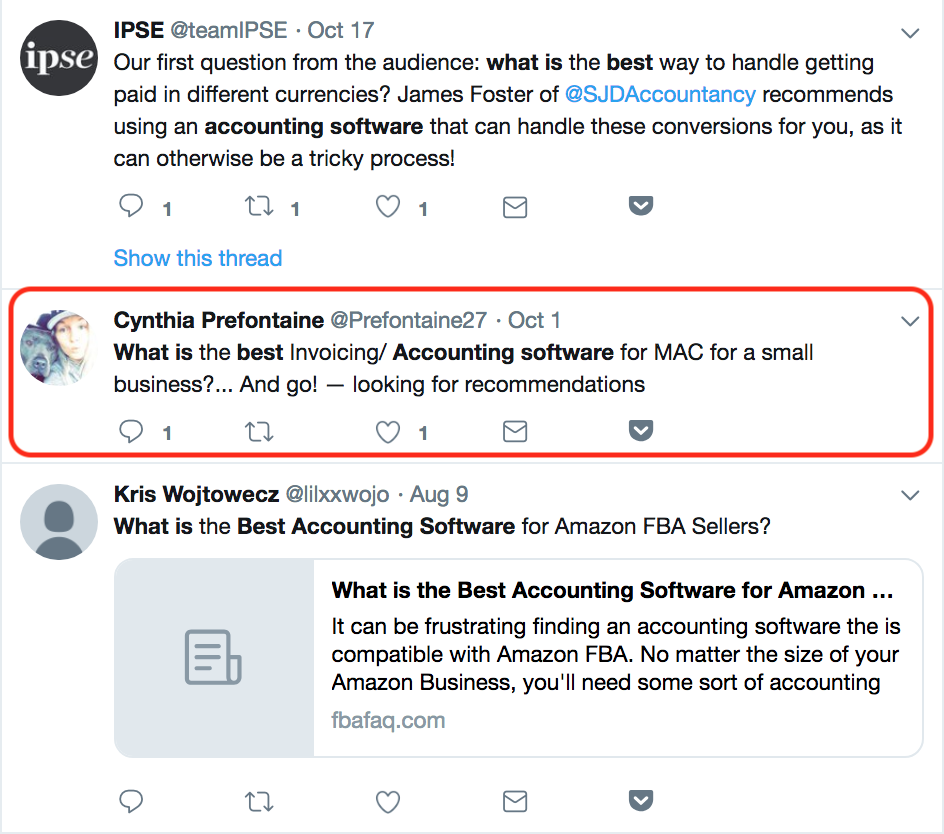Retweet Cynthia Prefontaine's tweet
944x834 pixels.
click(260, 431)
